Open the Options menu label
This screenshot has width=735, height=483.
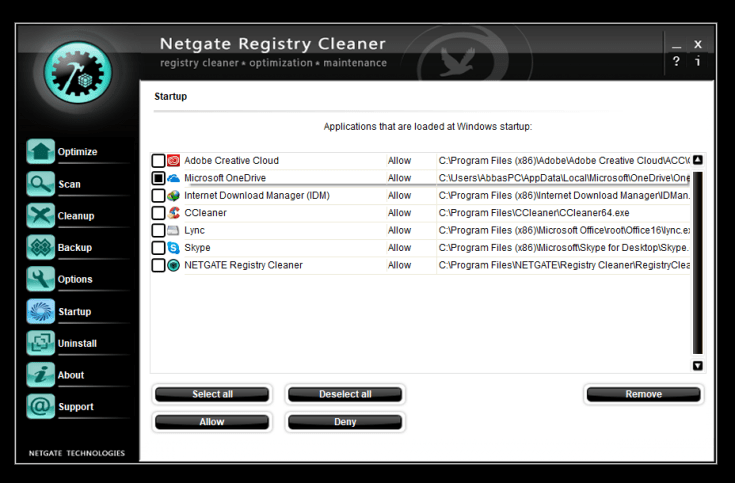pyautogui.click(x=75, y=279)
